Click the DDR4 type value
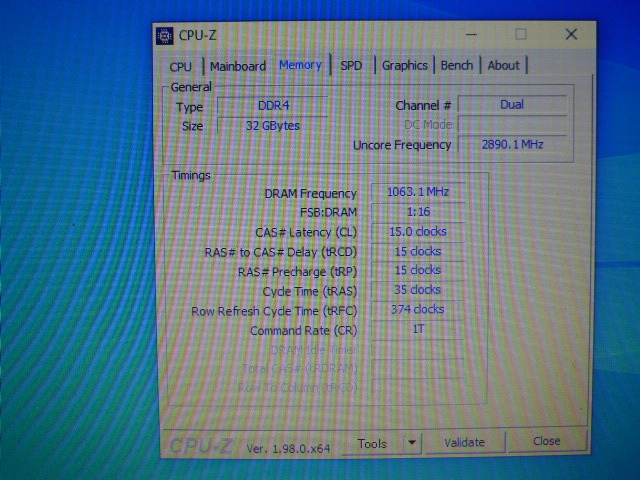This screenshot has height=480, width=640. [x=273, y=106]
